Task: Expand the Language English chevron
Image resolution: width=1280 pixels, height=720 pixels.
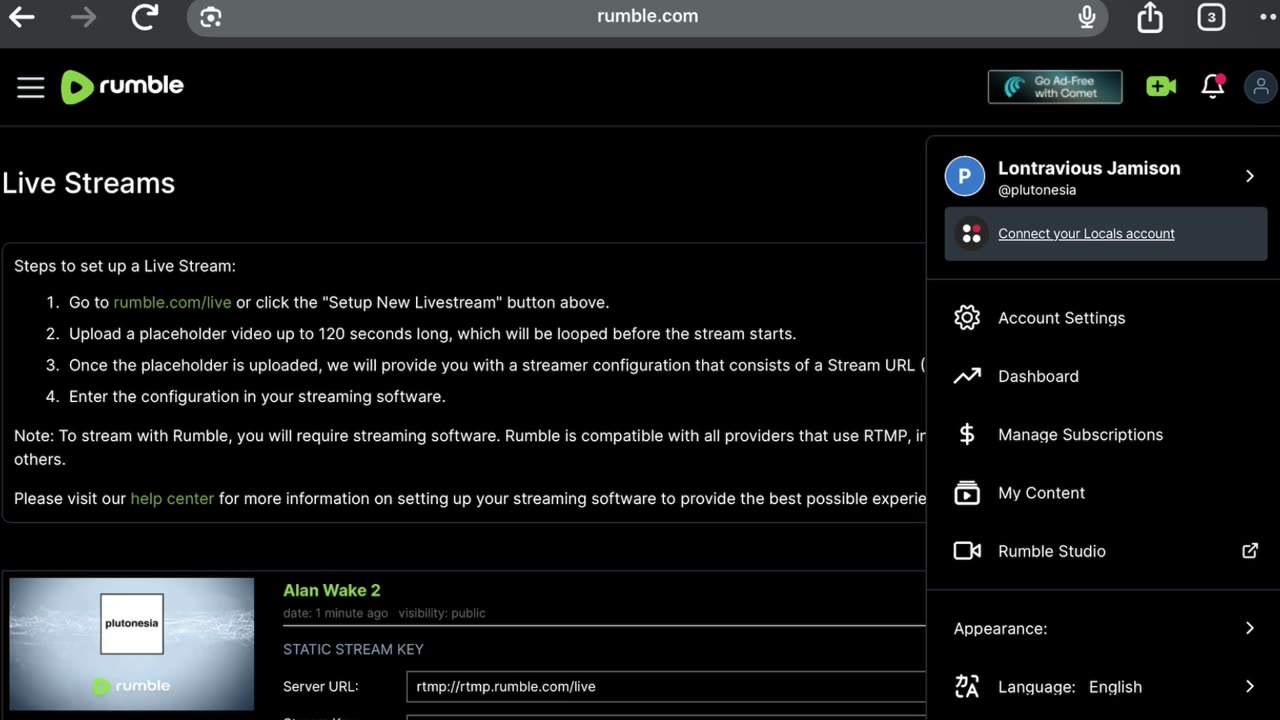Action: tap(1250, 686)
